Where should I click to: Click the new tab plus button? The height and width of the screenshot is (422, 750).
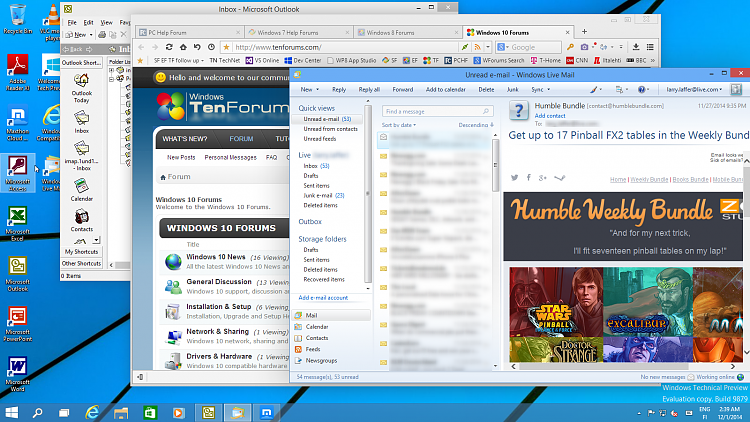pyautogui.click(x=584, y=32)
